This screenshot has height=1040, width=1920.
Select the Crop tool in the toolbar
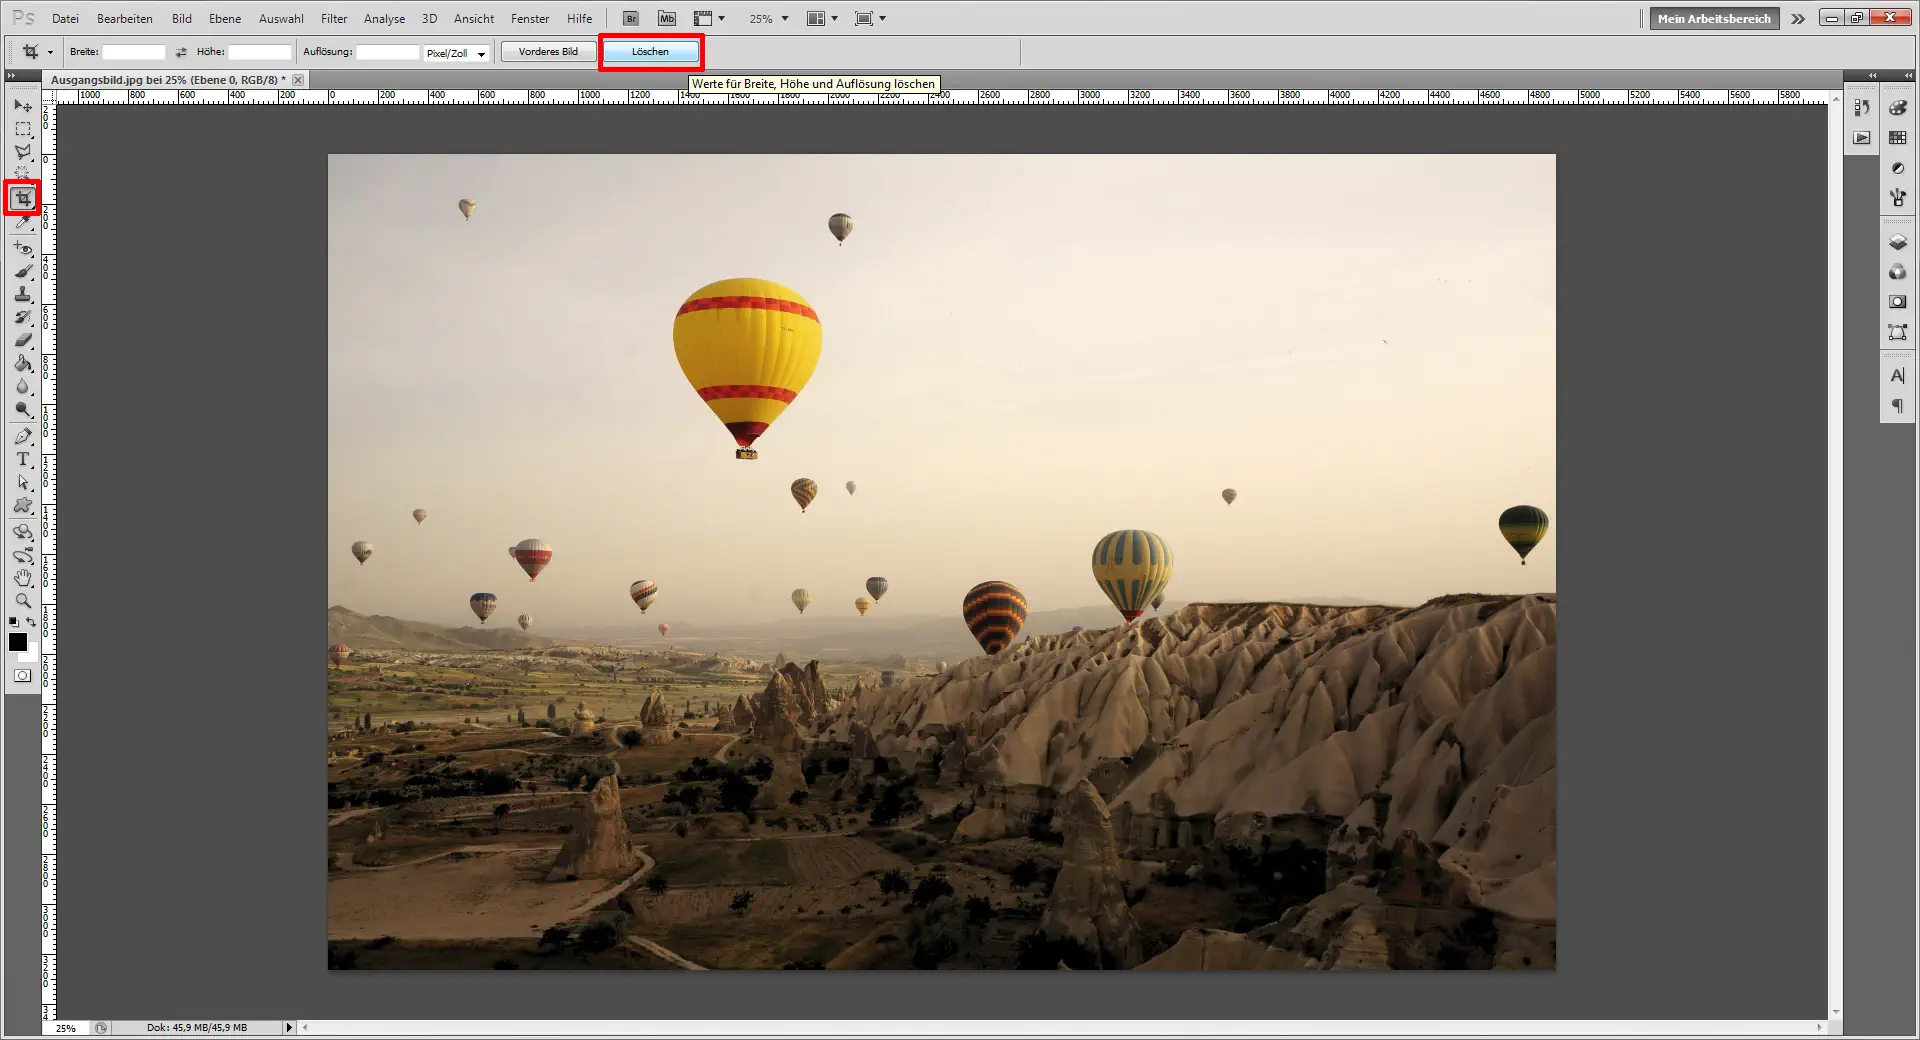coord(22,199)
